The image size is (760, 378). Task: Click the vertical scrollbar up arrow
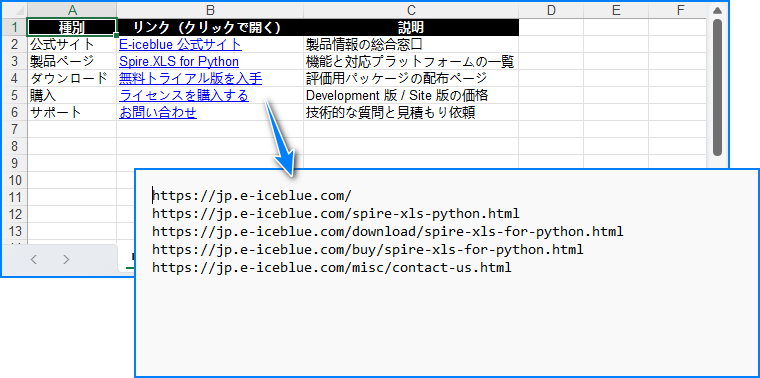pos(718,11)
